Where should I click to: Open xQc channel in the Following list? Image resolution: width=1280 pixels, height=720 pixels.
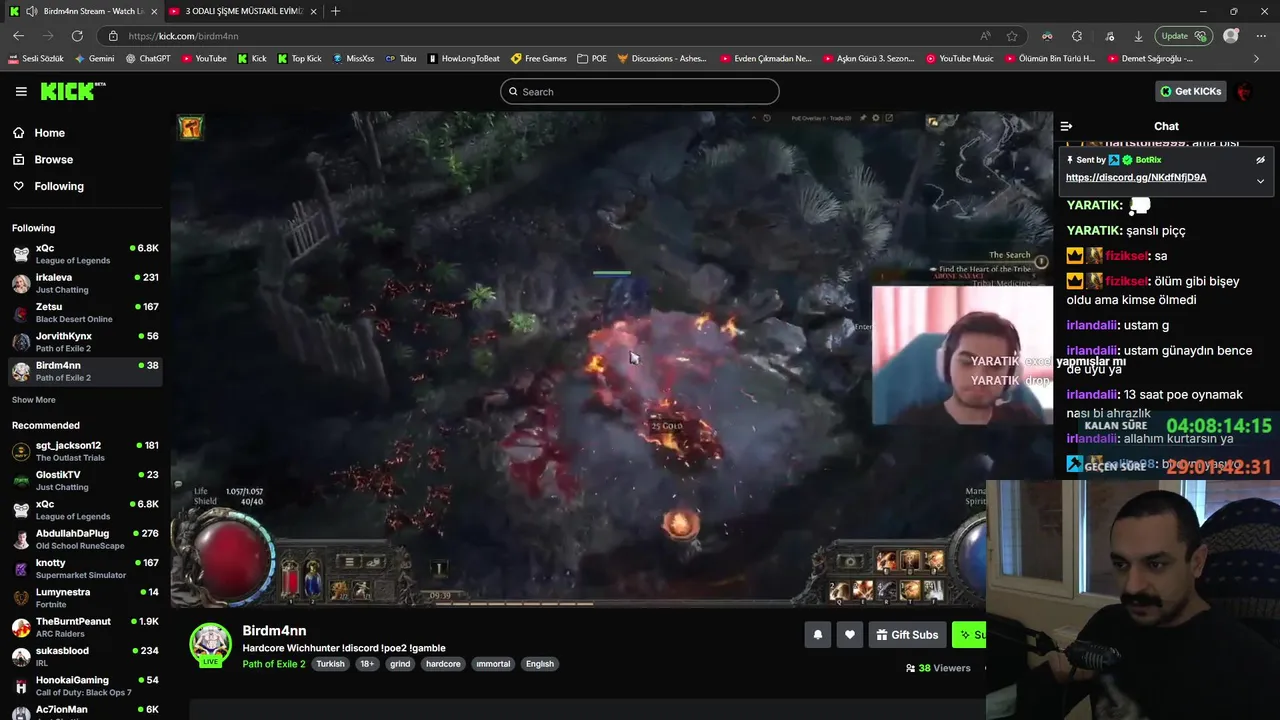coord(85,254)
